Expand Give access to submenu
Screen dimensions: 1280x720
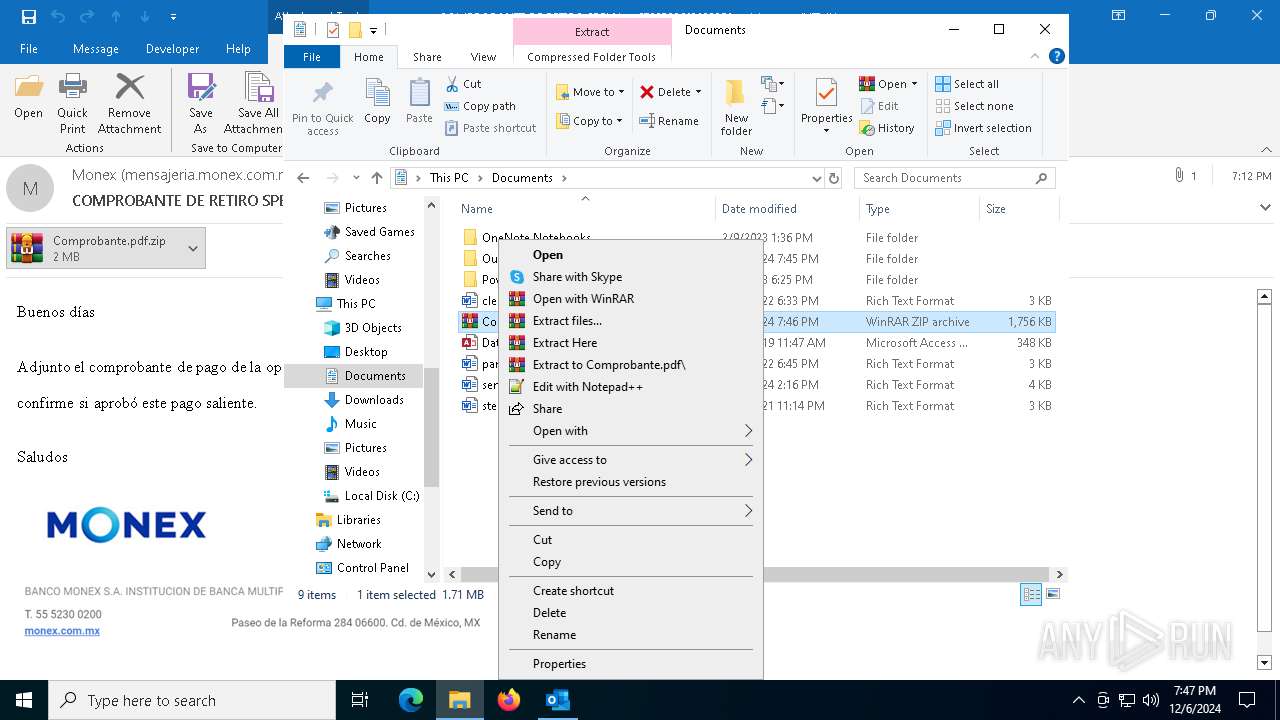(631, 460)
